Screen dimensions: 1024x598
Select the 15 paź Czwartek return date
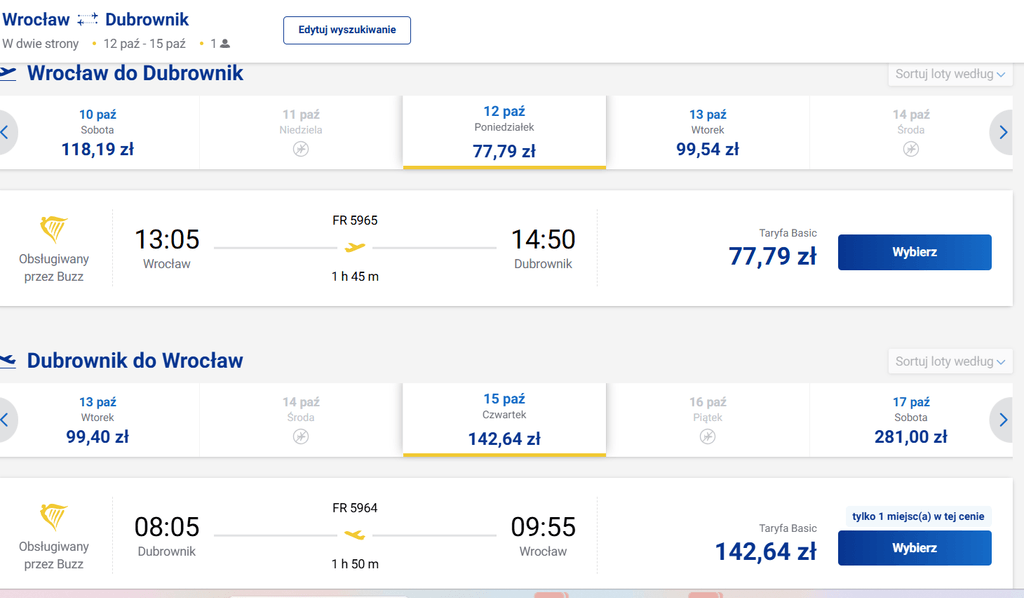[504, 420]
